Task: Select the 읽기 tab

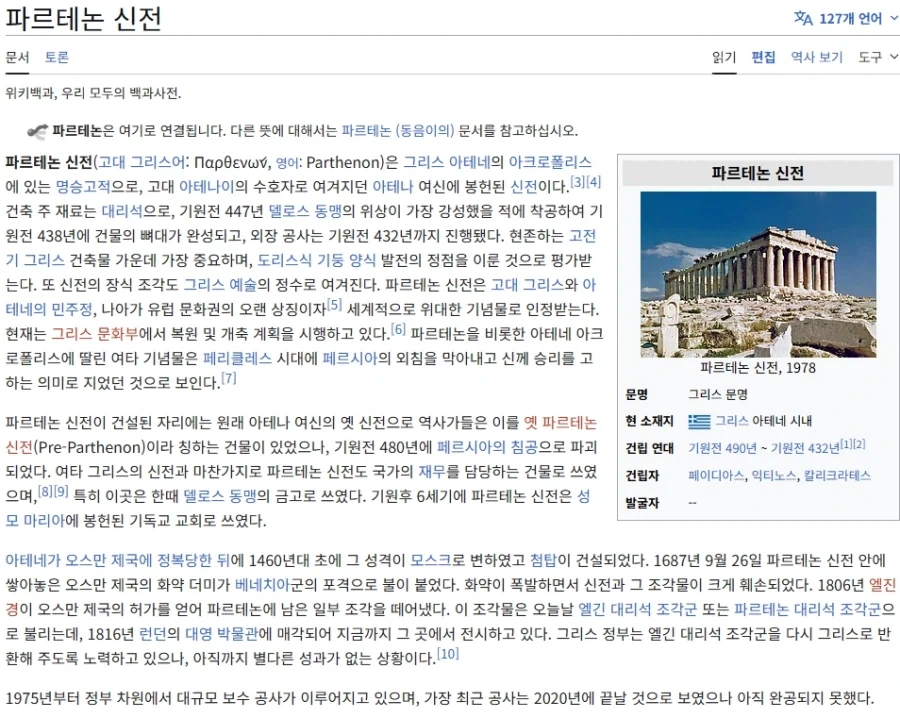Action: pos(724,57)
